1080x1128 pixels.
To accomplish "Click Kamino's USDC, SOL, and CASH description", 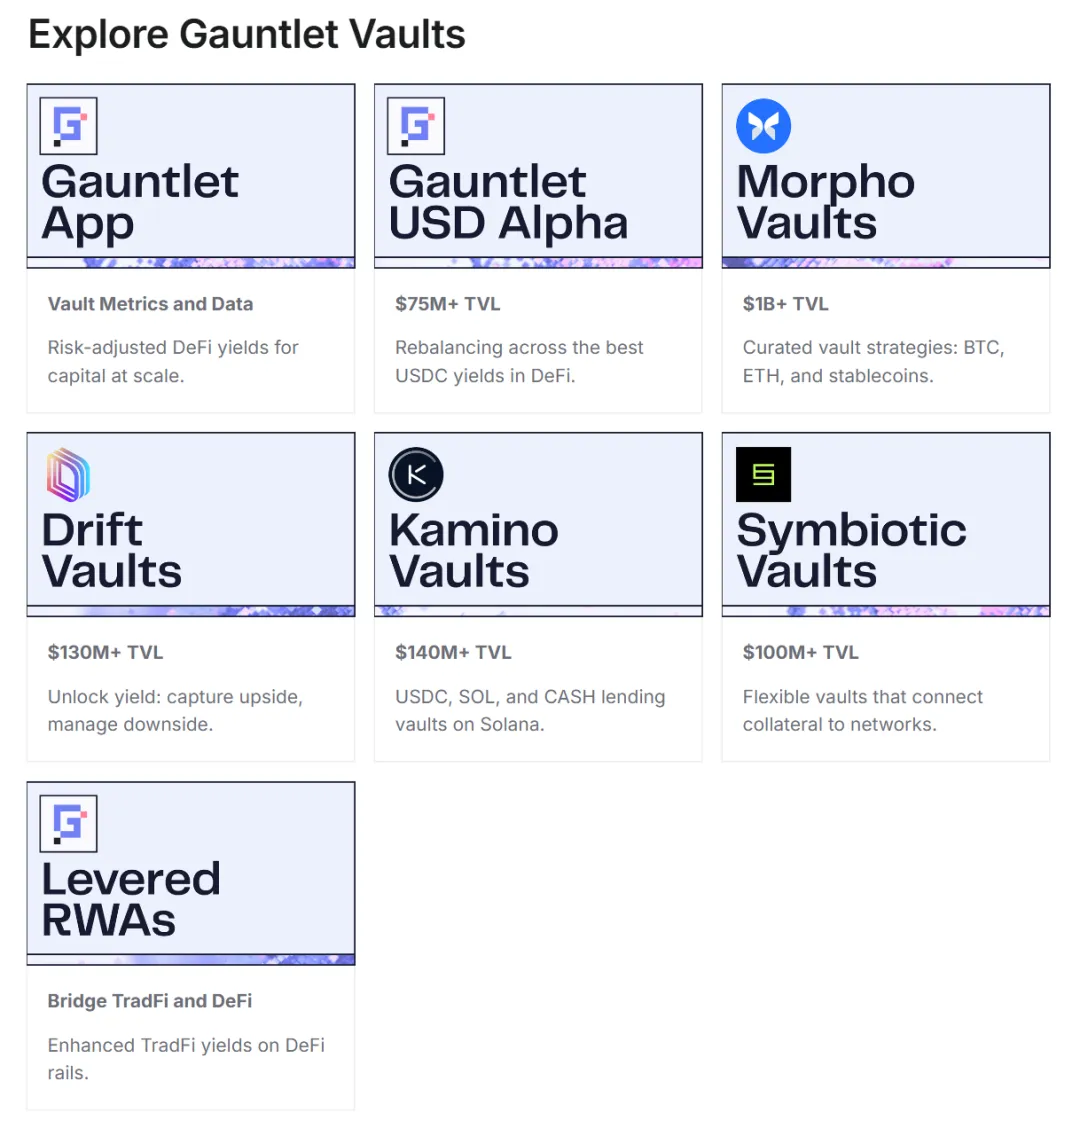I will click(x=529, y=710).
